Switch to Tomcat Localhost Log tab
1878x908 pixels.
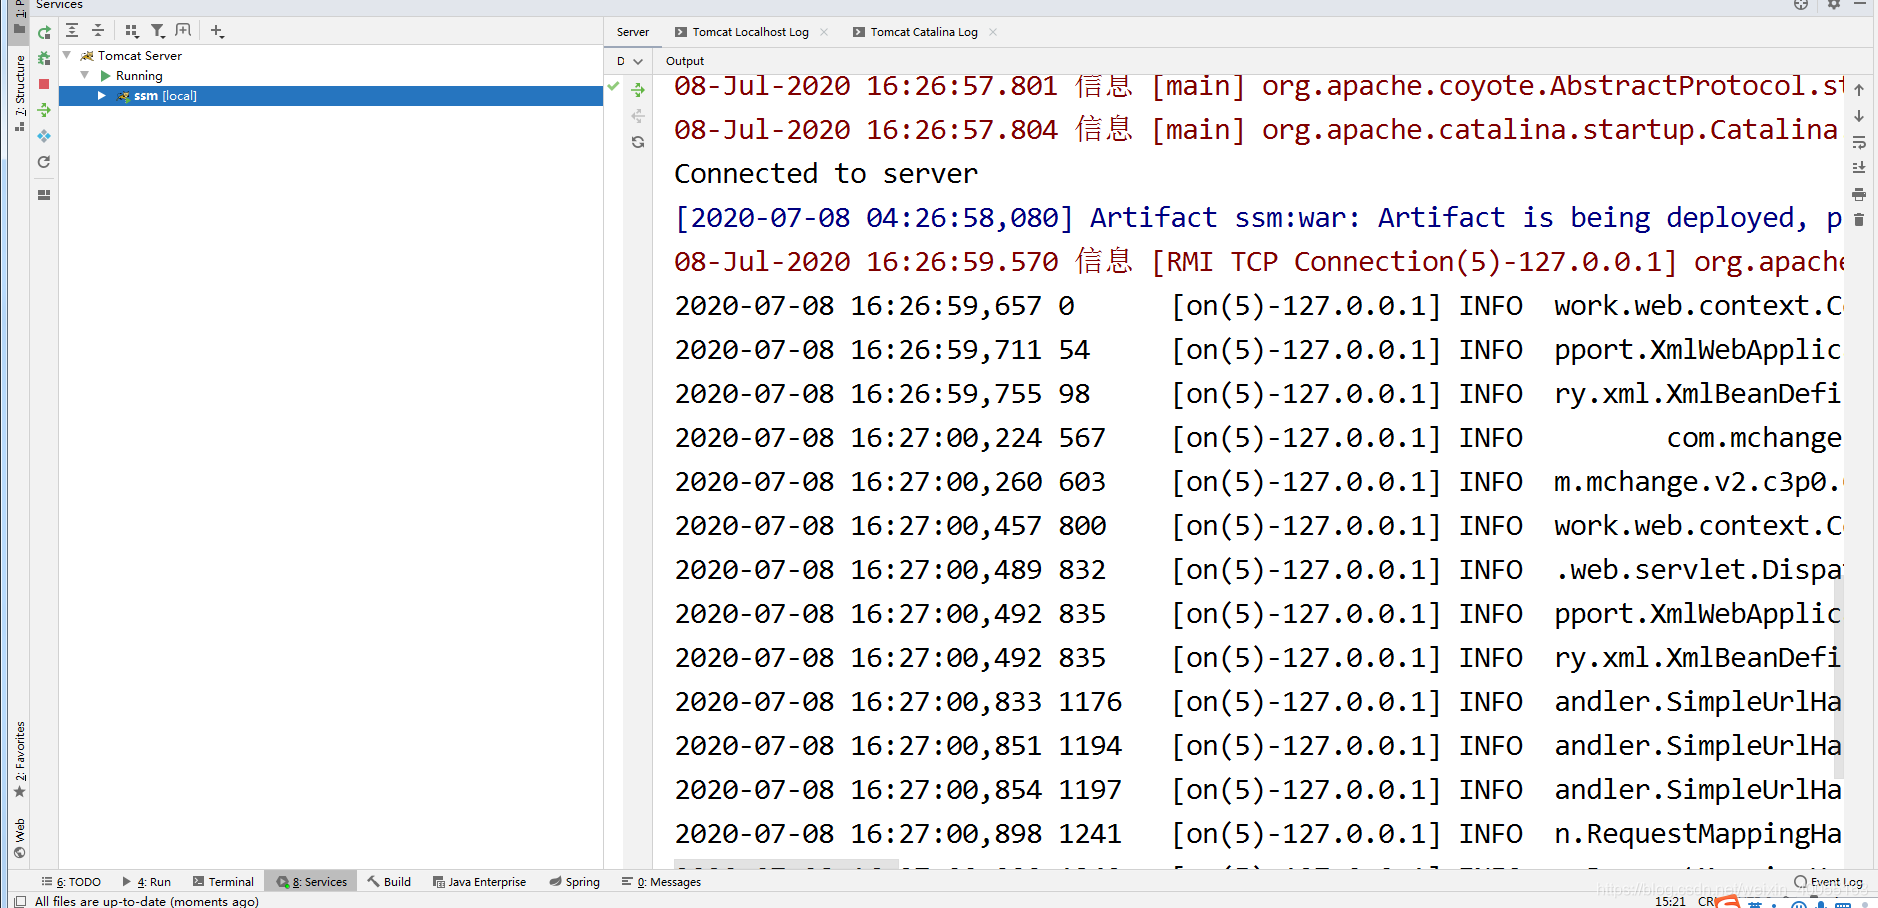pyautogui.click(x=750, y=32)
